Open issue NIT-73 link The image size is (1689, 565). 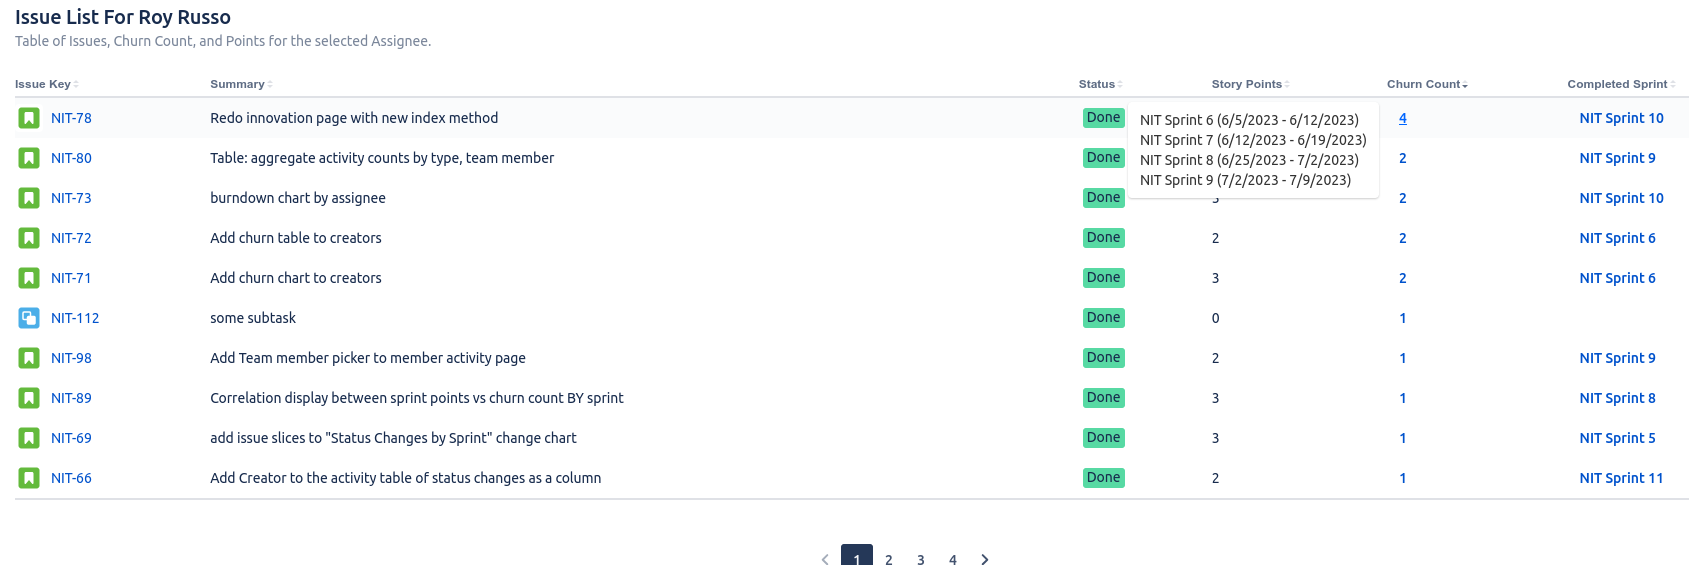[x=71, y=198]
